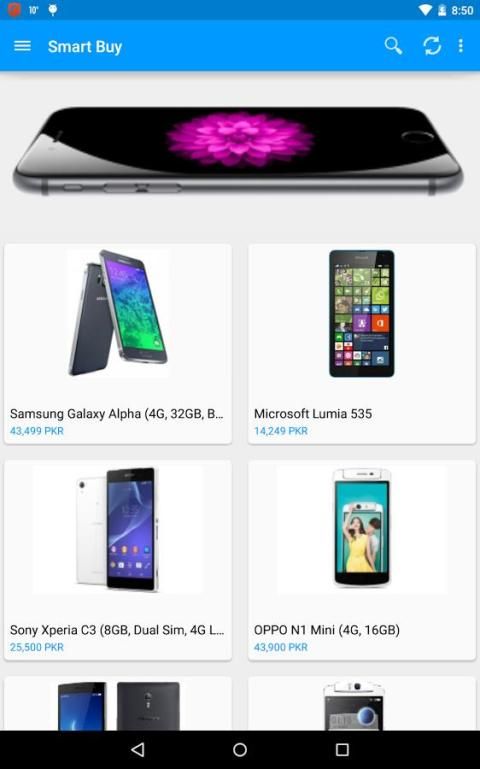The height and width of the screenshot is (769, 480).
Task: Refresh the product list
Action: coord(432,46)
